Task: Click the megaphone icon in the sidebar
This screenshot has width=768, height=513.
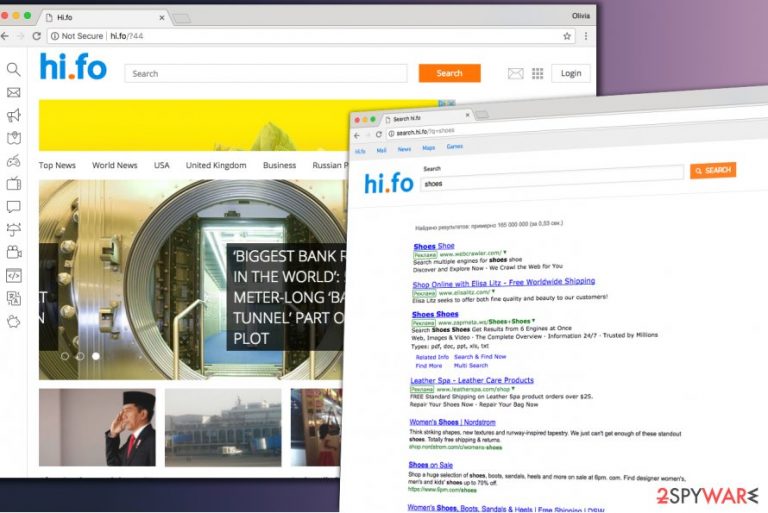Action: tap(14, 115)
